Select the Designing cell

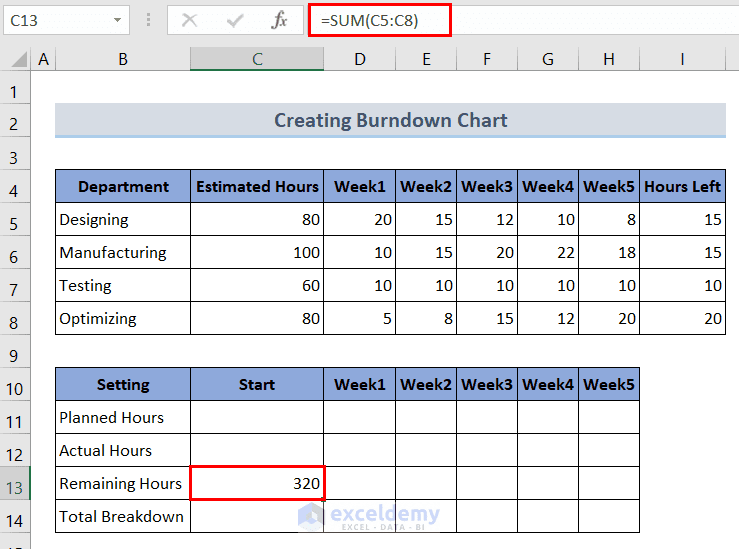point(123,220)
